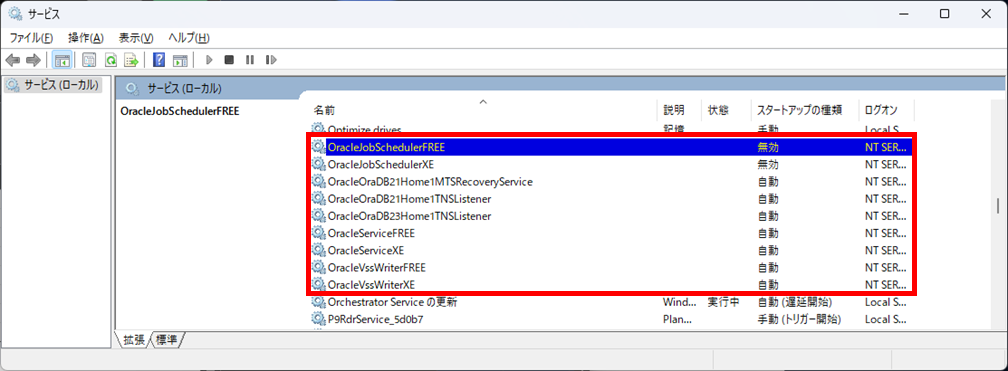Click 実行中 status of Orchestrator Service

723,302
